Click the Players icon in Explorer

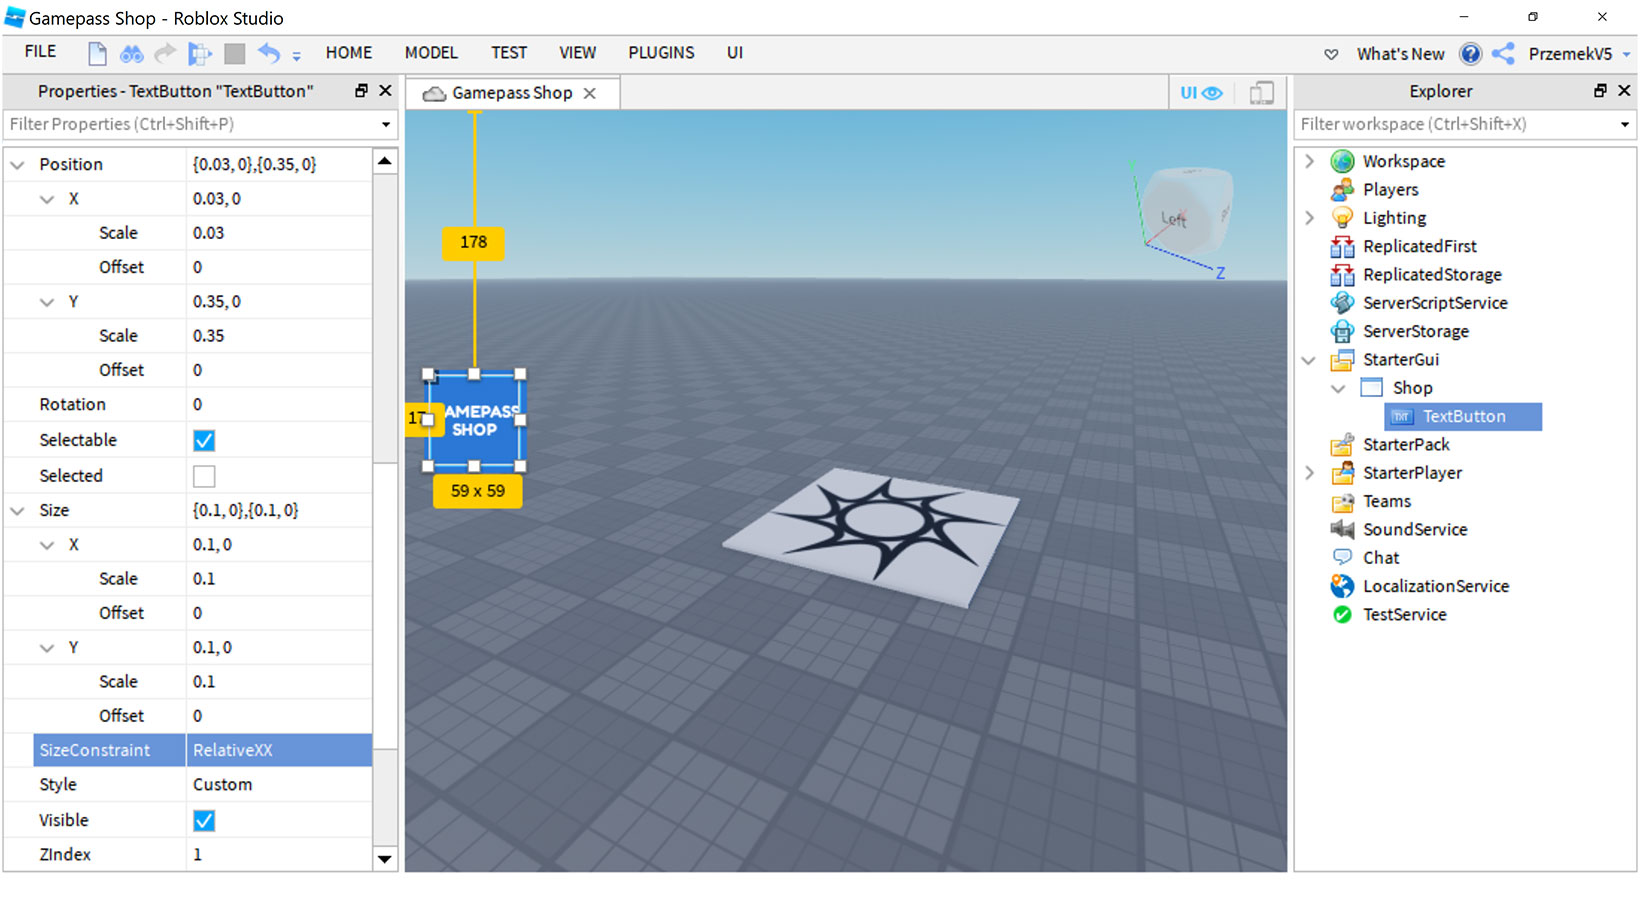pyautogui.click(x=1342, y=190)
